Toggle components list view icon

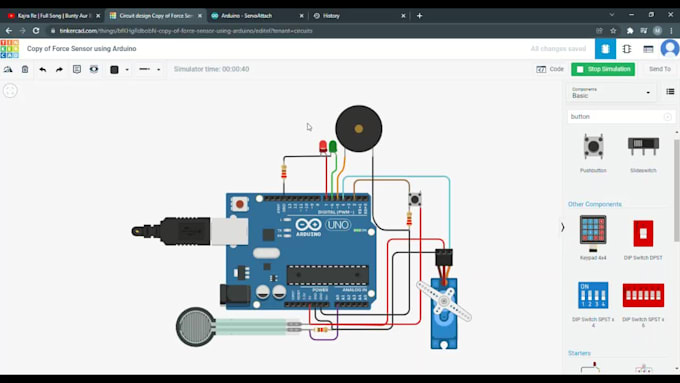pos(670,92)
